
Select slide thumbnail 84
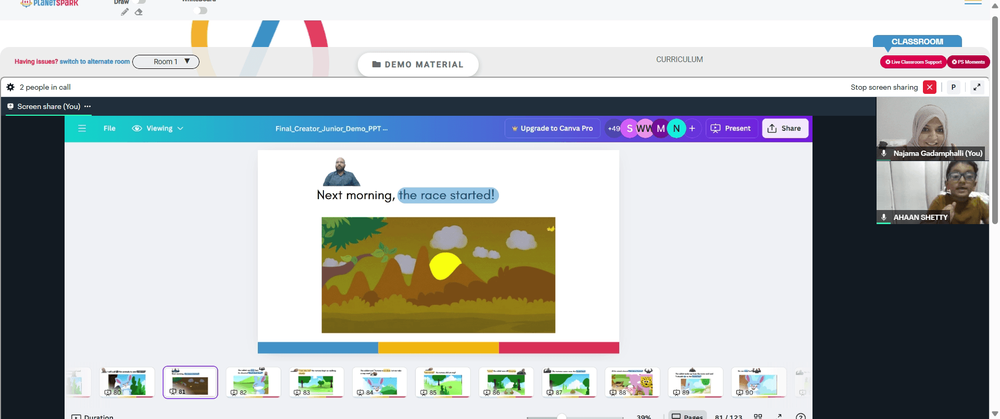pyautogui.click(x=379, y=382)
